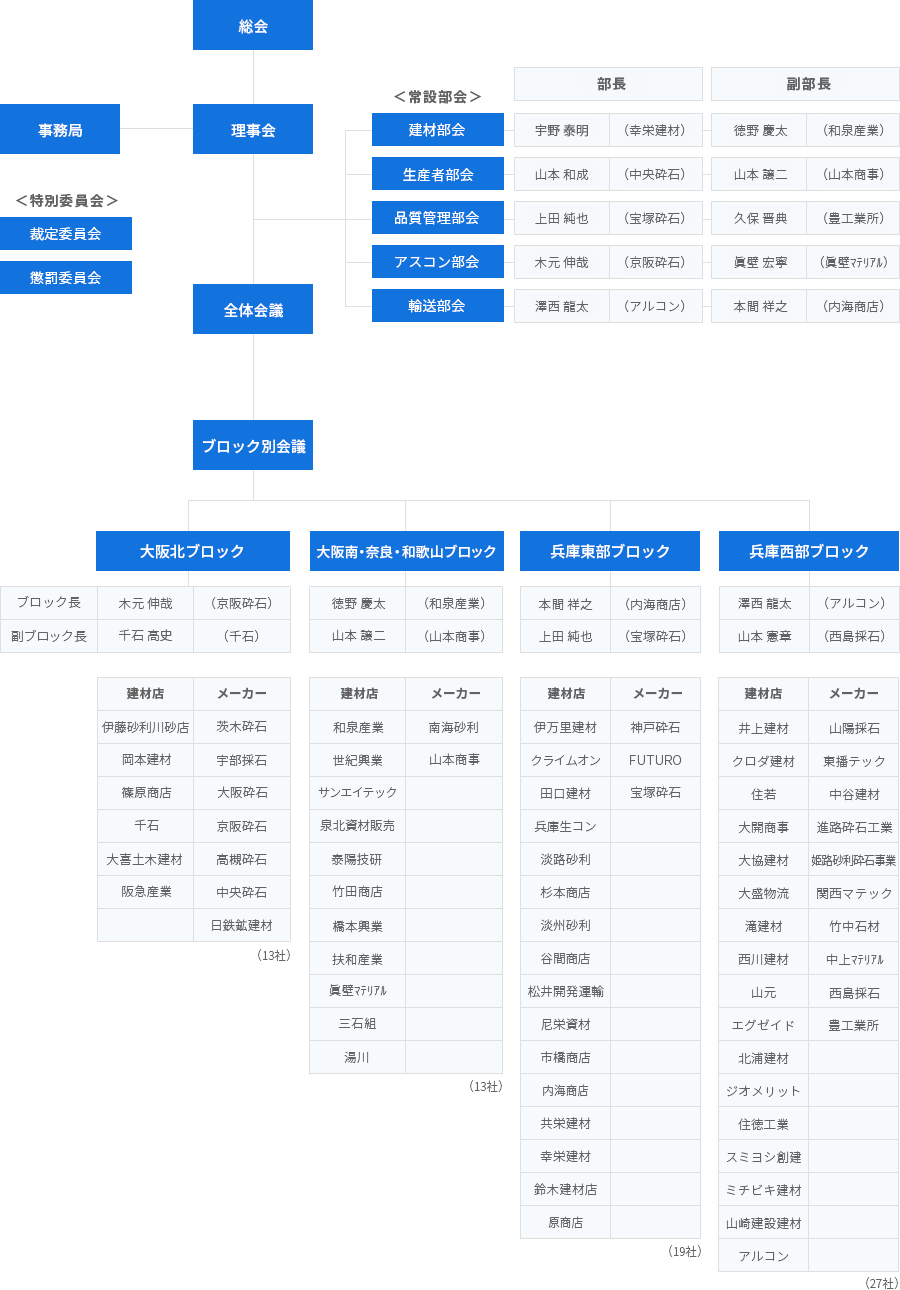Click the name 宇野 泰明
The width and height of the screenshot is (900, 1290).
pyautogui.click(x=562, y=130)
